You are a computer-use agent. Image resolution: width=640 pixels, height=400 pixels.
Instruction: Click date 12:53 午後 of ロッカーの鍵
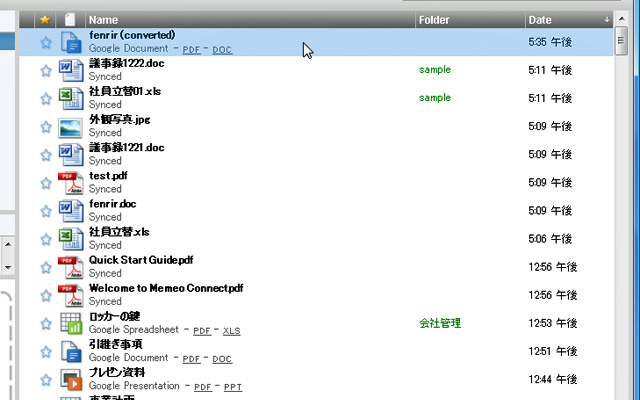point(553,323)
